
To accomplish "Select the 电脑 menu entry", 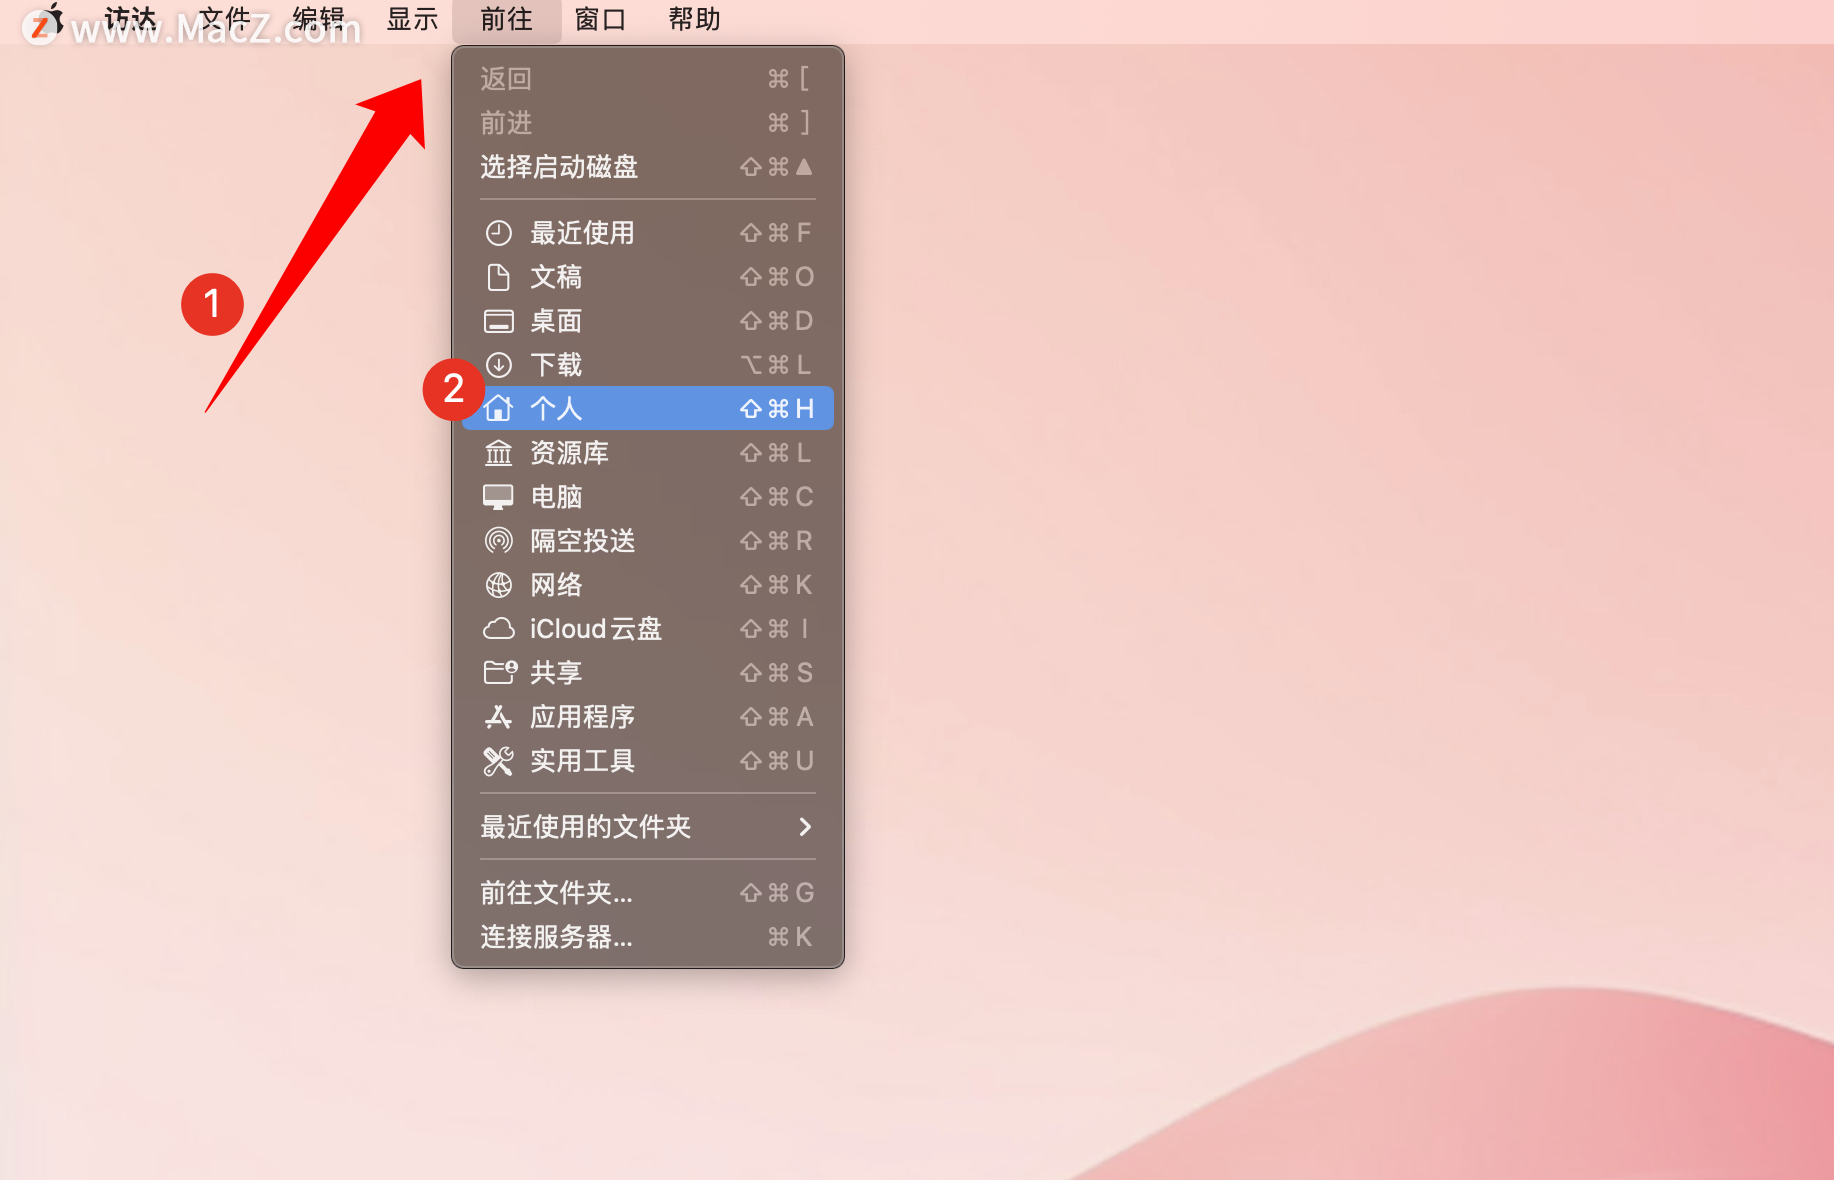I will click(648, 497).
